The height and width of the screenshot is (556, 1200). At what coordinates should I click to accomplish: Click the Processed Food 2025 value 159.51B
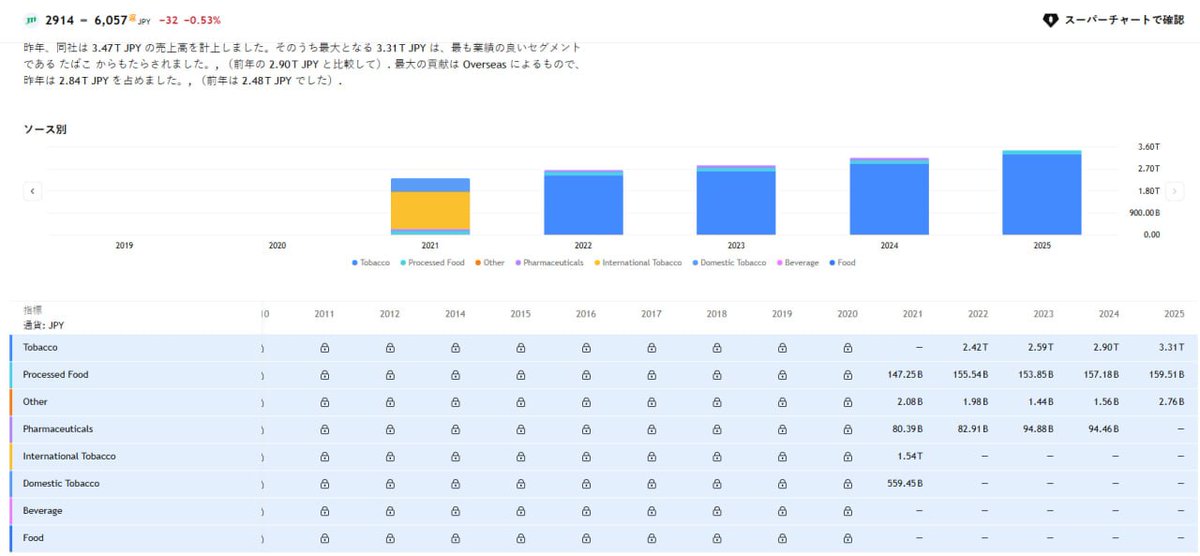point(1167,375)
